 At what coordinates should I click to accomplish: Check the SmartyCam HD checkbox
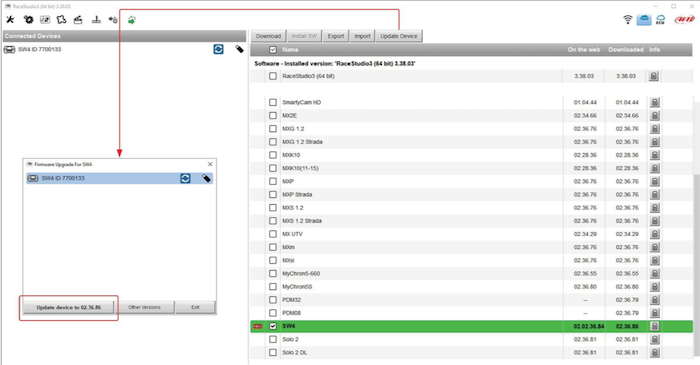coord(273,103)
